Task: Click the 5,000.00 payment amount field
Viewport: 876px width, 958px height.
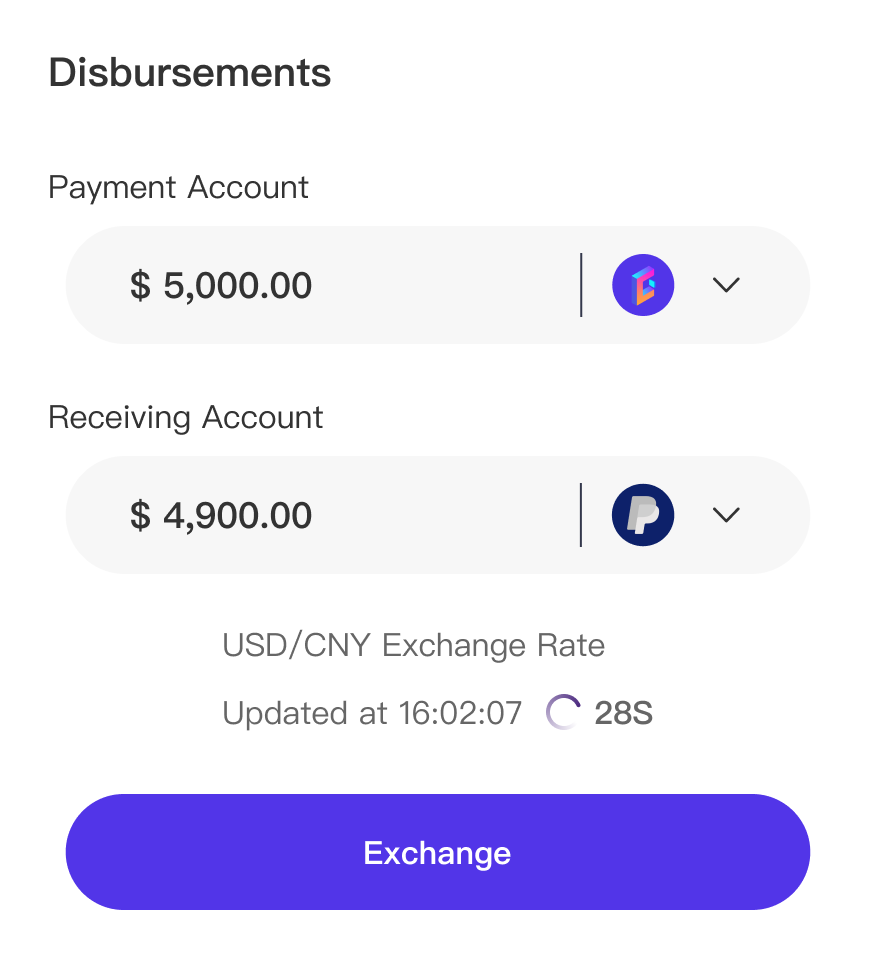Action: click(x=238, y=286)
